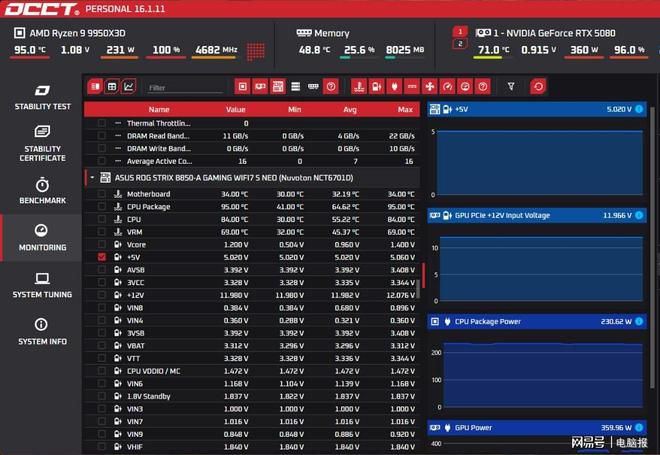Toggle the memory module source filter
The width and height of the screenshot is (660, 455).
tap(313, 87)
